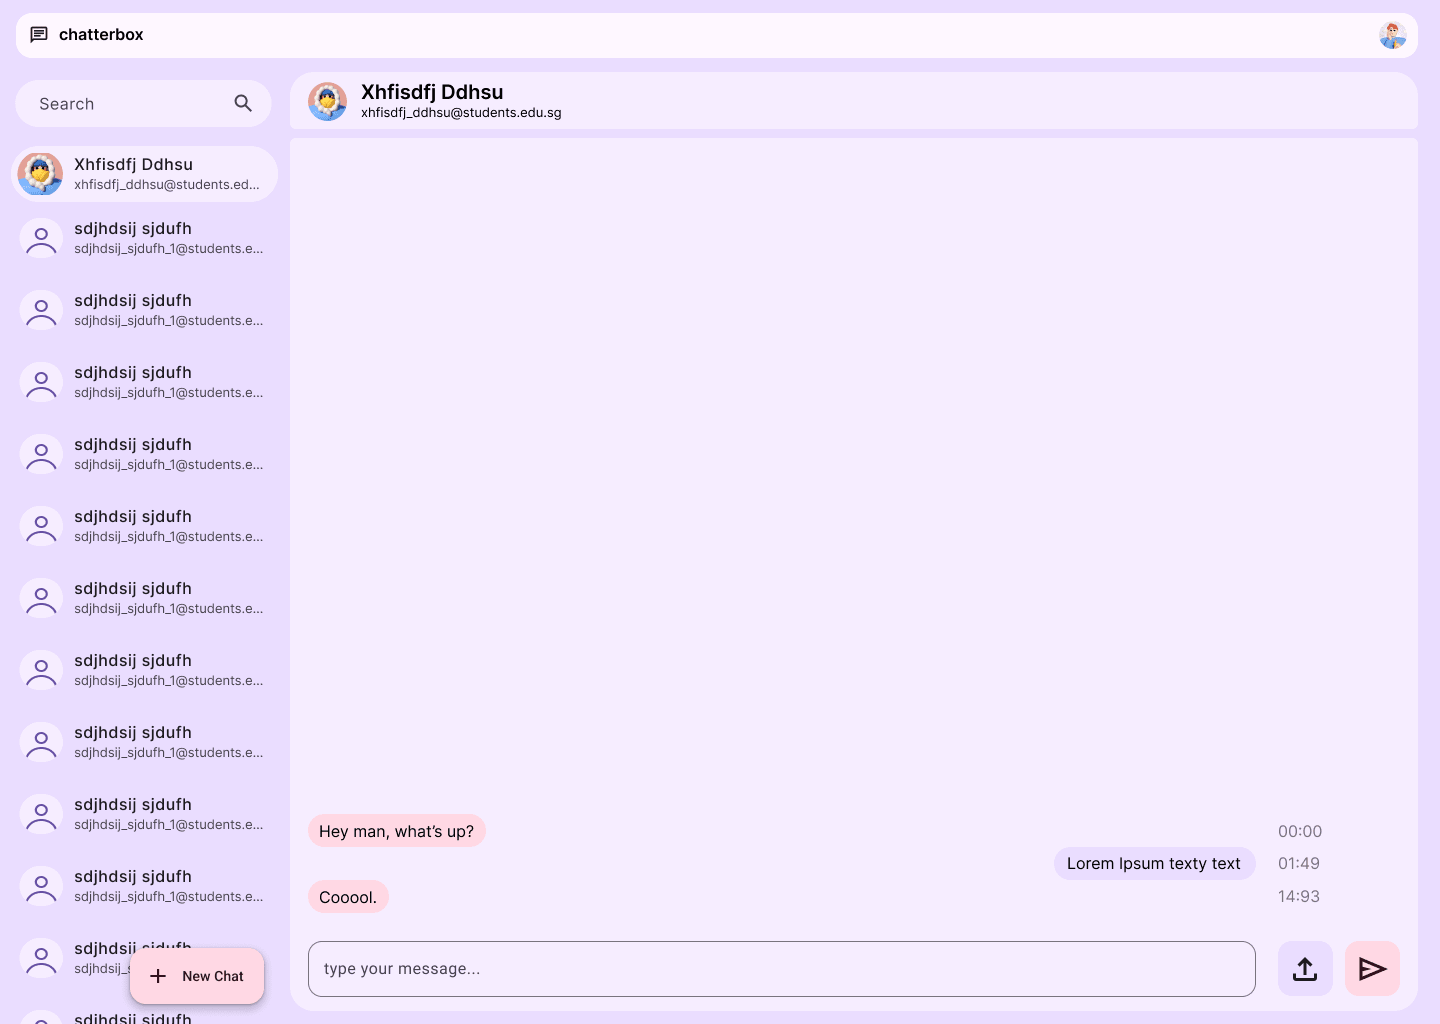The width and height of the screenshot is (1440, 1024).
Task: Send the message with the arrow icon
Action: [x=1372, y=968]
